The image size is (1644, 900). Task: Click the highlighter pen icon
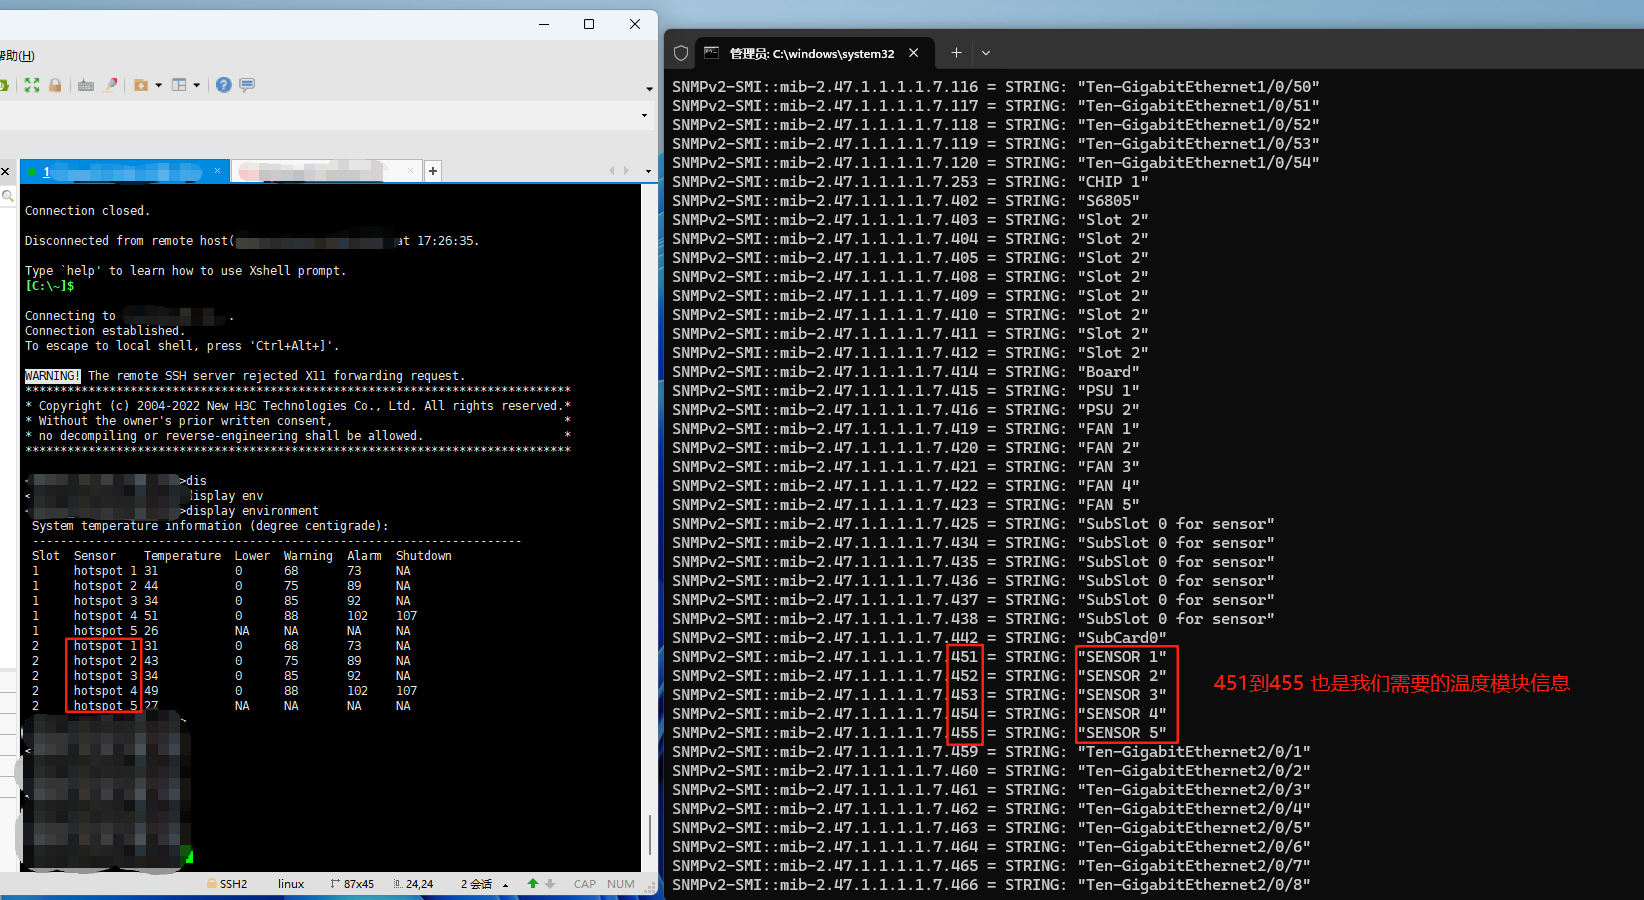pyautogui.click(x=110, y=85)
